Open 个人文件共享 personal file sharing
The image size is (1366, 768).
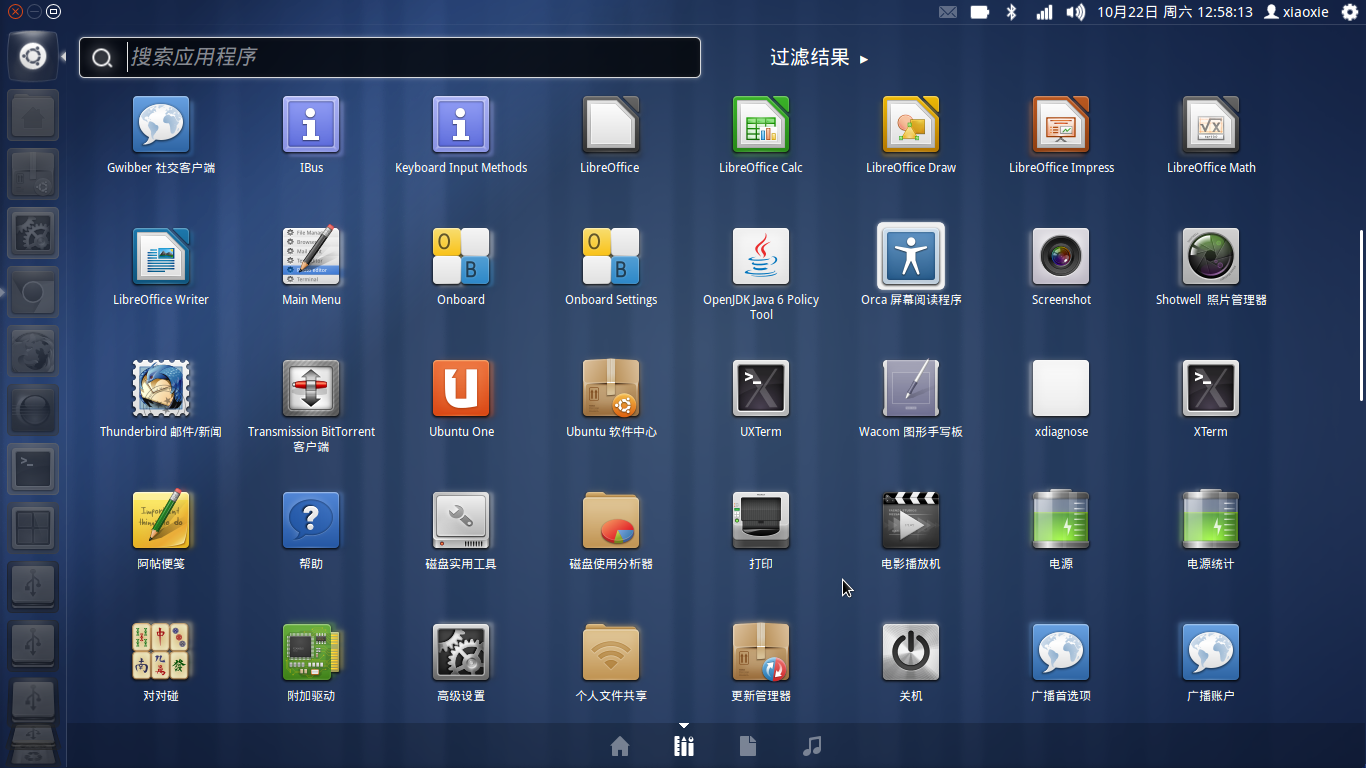click(x=611, y=653)
